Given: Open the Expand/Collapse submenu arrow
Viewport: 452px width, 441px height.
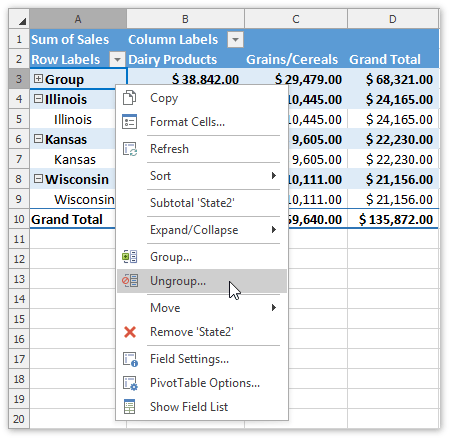Looking at the screenshot, I should click(274, 230).
